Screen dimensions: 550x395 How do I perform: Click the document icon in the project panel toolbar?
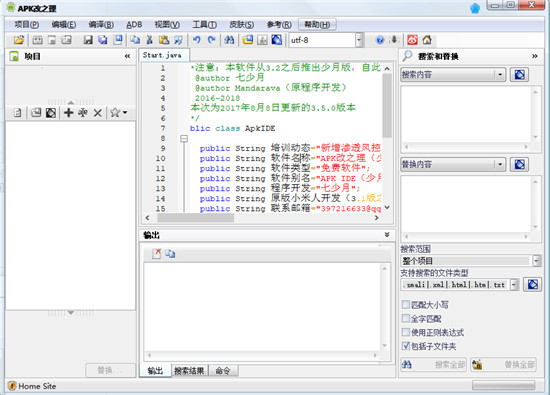pos(18,113)
